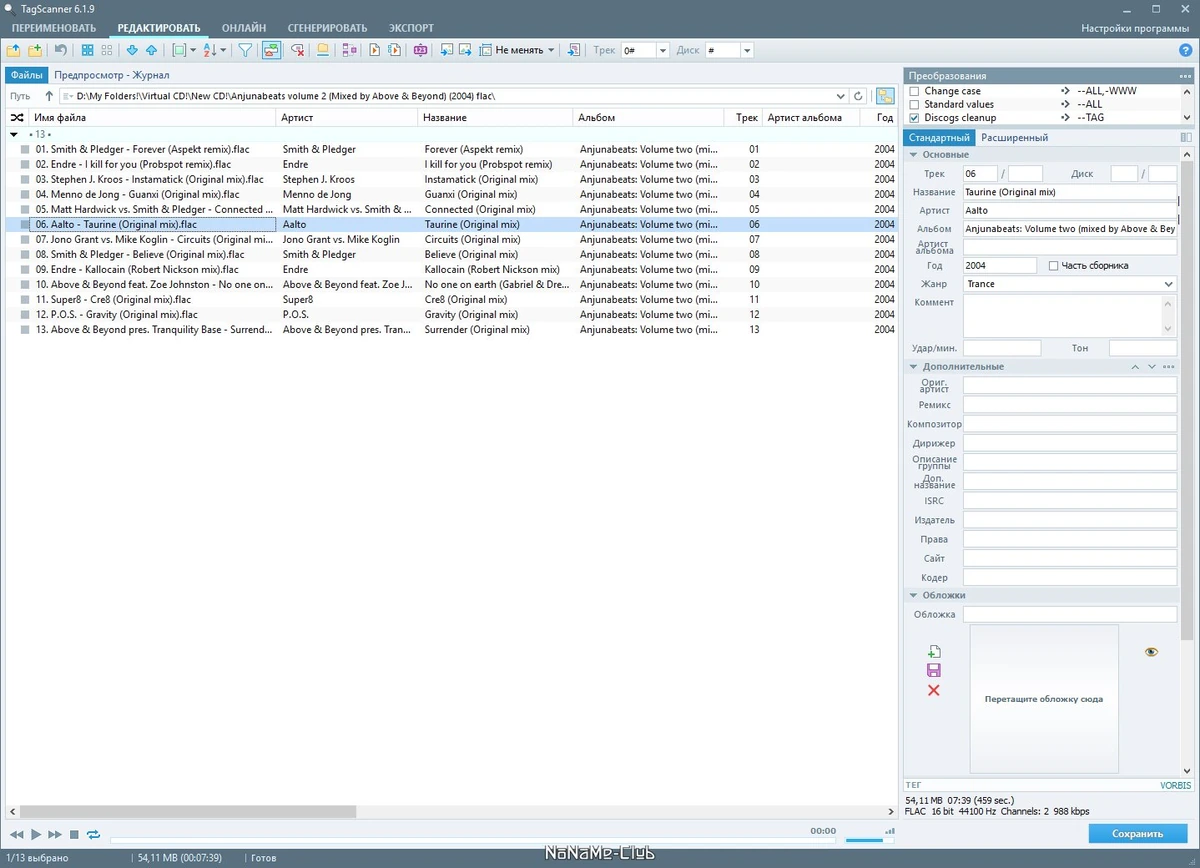
Task: Click the highlighted green and red toolbar icon
Action: coord(271,50)
